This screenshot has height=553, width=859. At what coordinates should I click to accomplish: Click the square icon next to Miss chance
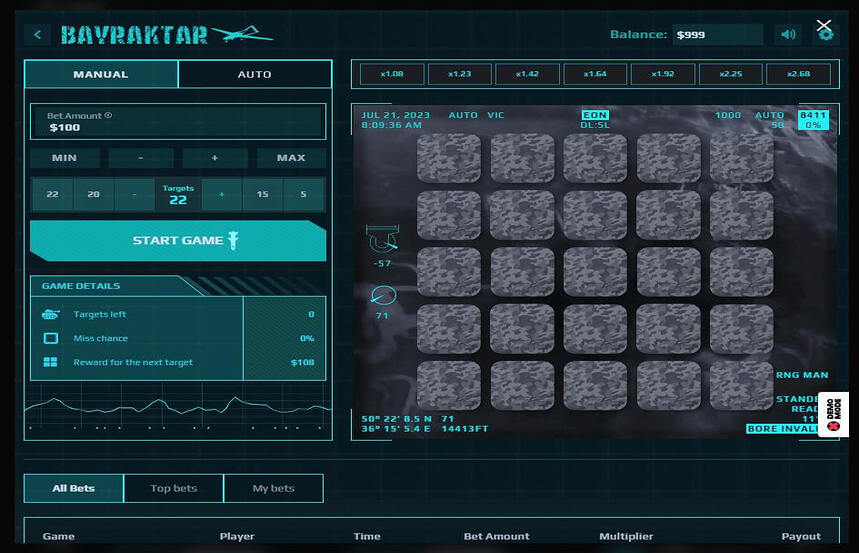[x=50, y=338]
